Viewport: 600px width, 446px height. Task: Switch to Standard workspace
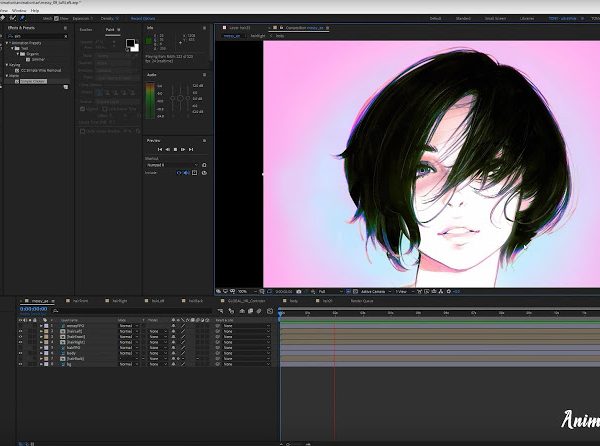click(463, 18)
